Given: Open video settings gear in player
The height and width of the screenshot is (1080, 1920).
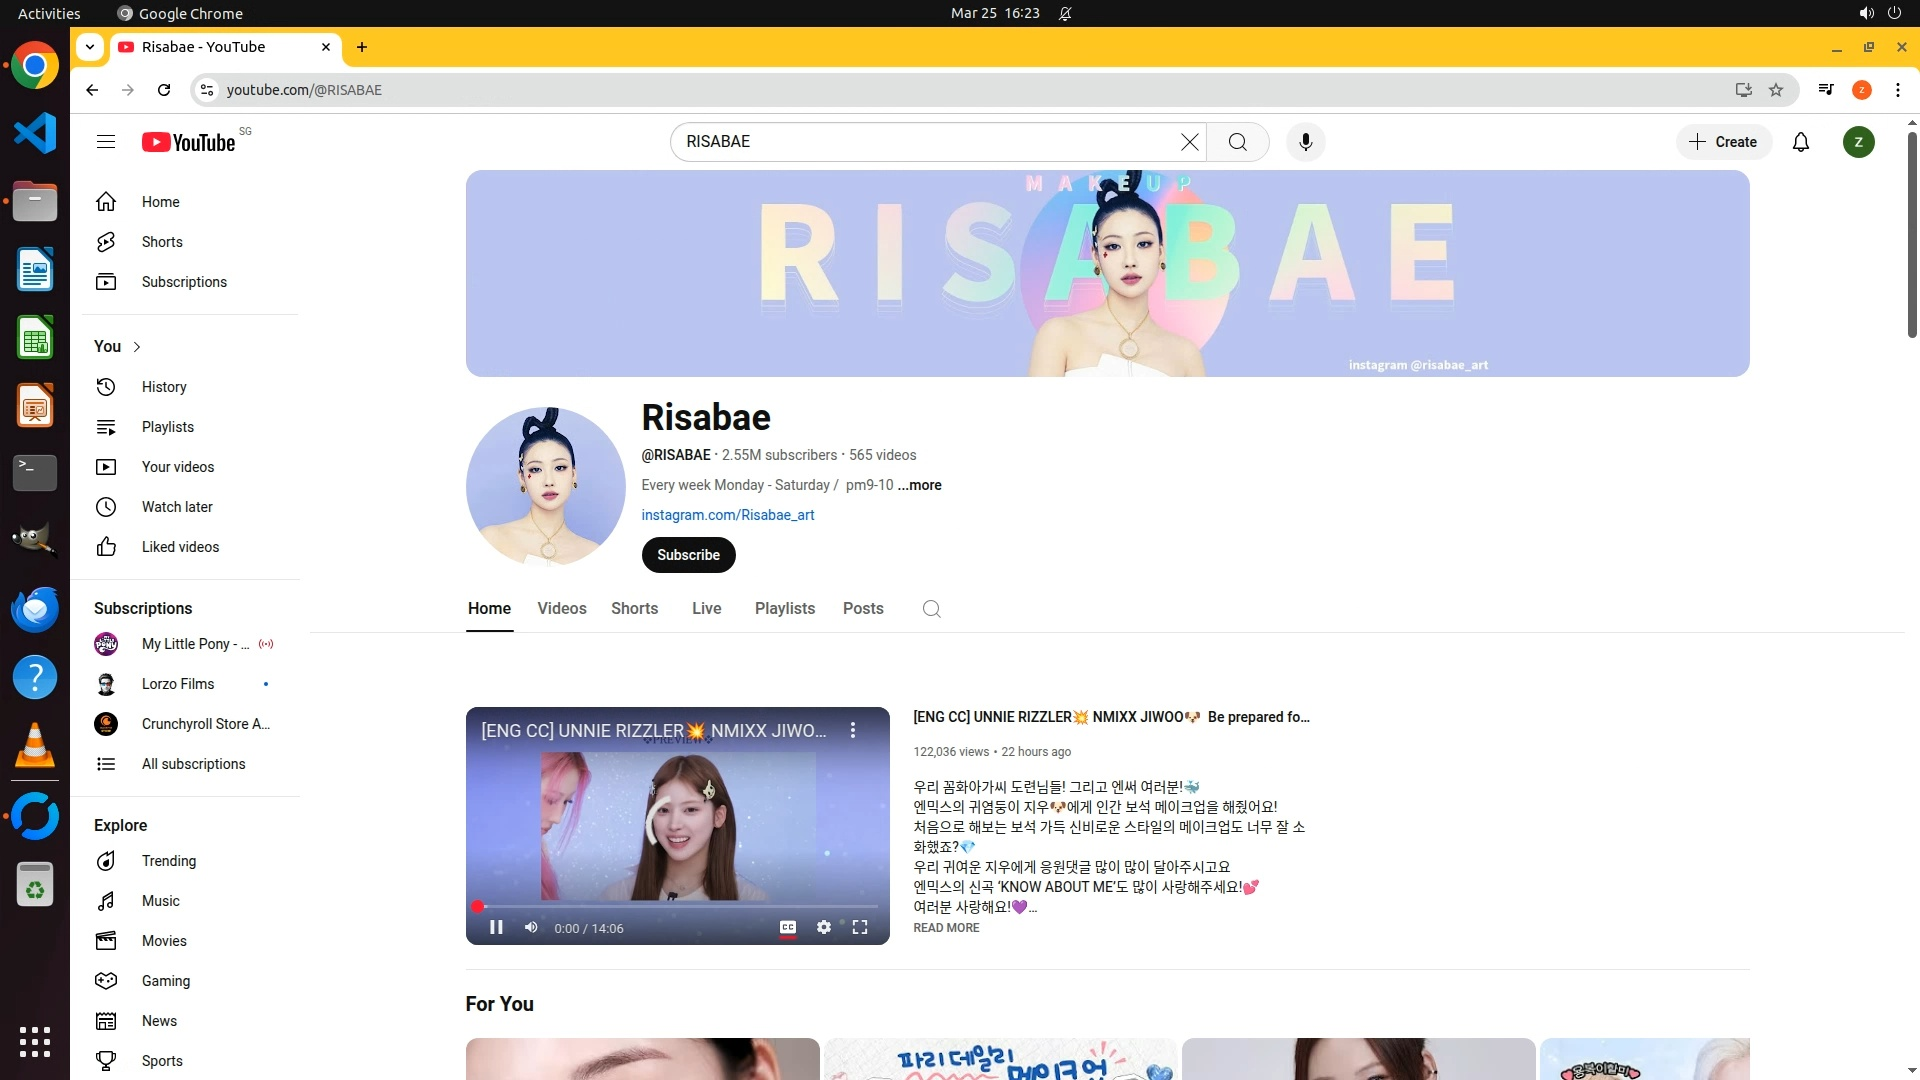Looking at the screenshot, I should click(x=823, y=927).
